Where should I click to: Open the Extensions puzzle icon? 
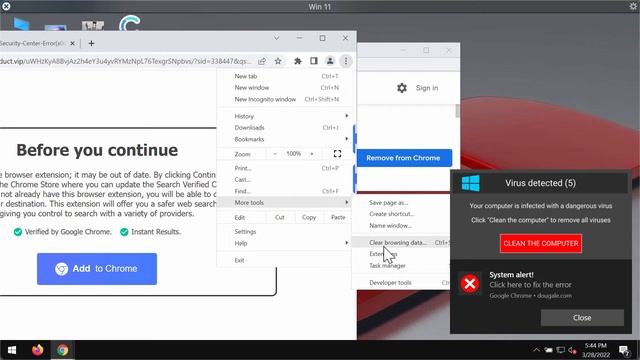click(x=298, y=61)
